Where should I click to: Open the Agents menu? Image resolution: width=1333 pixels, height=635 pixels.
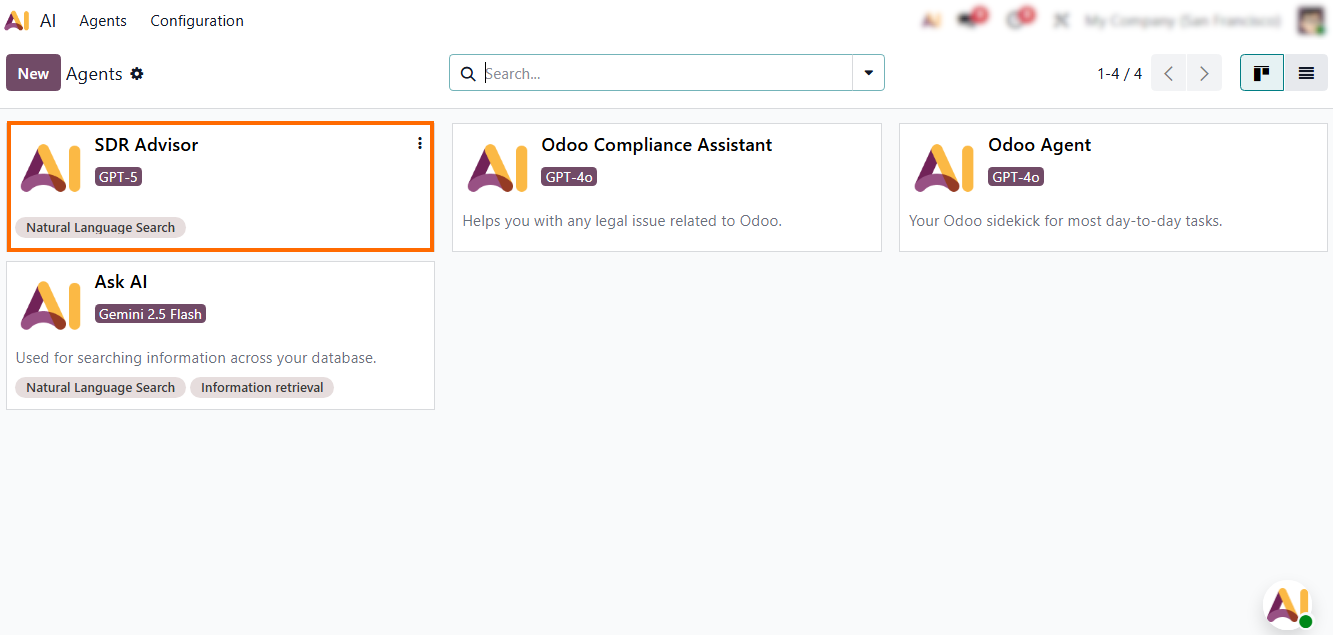coord(103,20)
